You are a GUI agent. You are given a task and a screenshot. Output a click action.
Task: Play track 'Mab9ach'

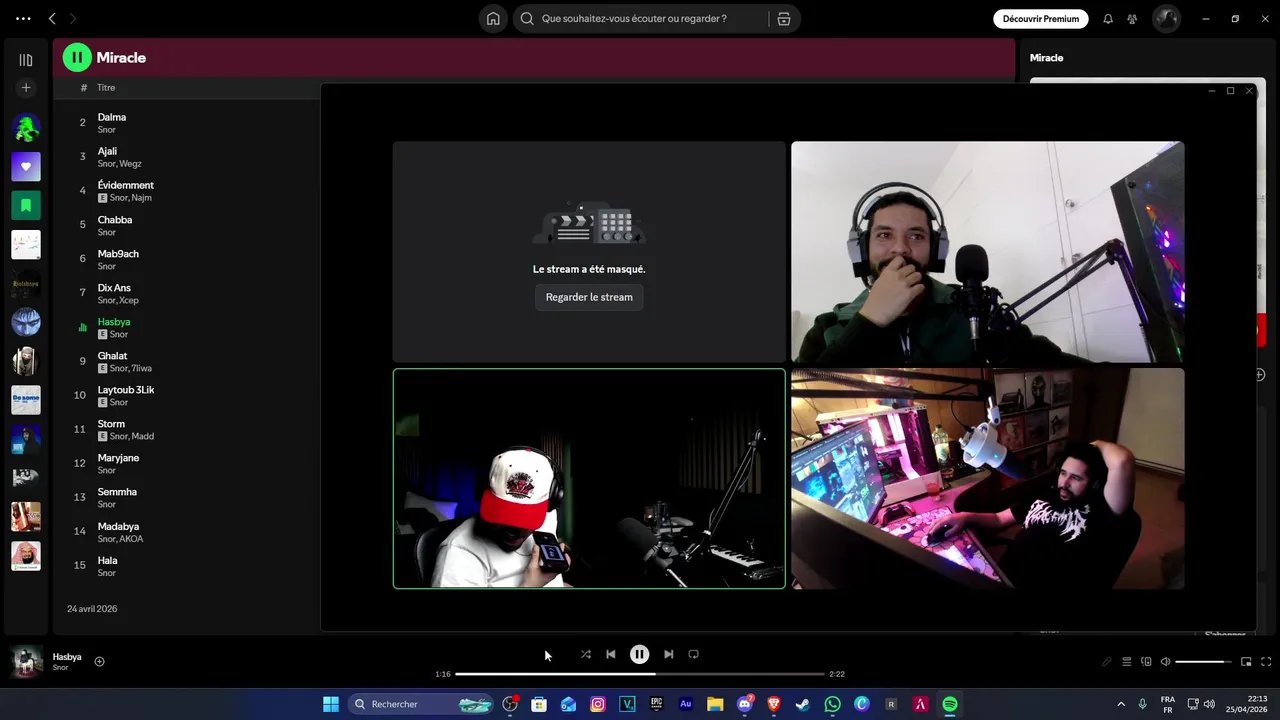coord(118,254)
